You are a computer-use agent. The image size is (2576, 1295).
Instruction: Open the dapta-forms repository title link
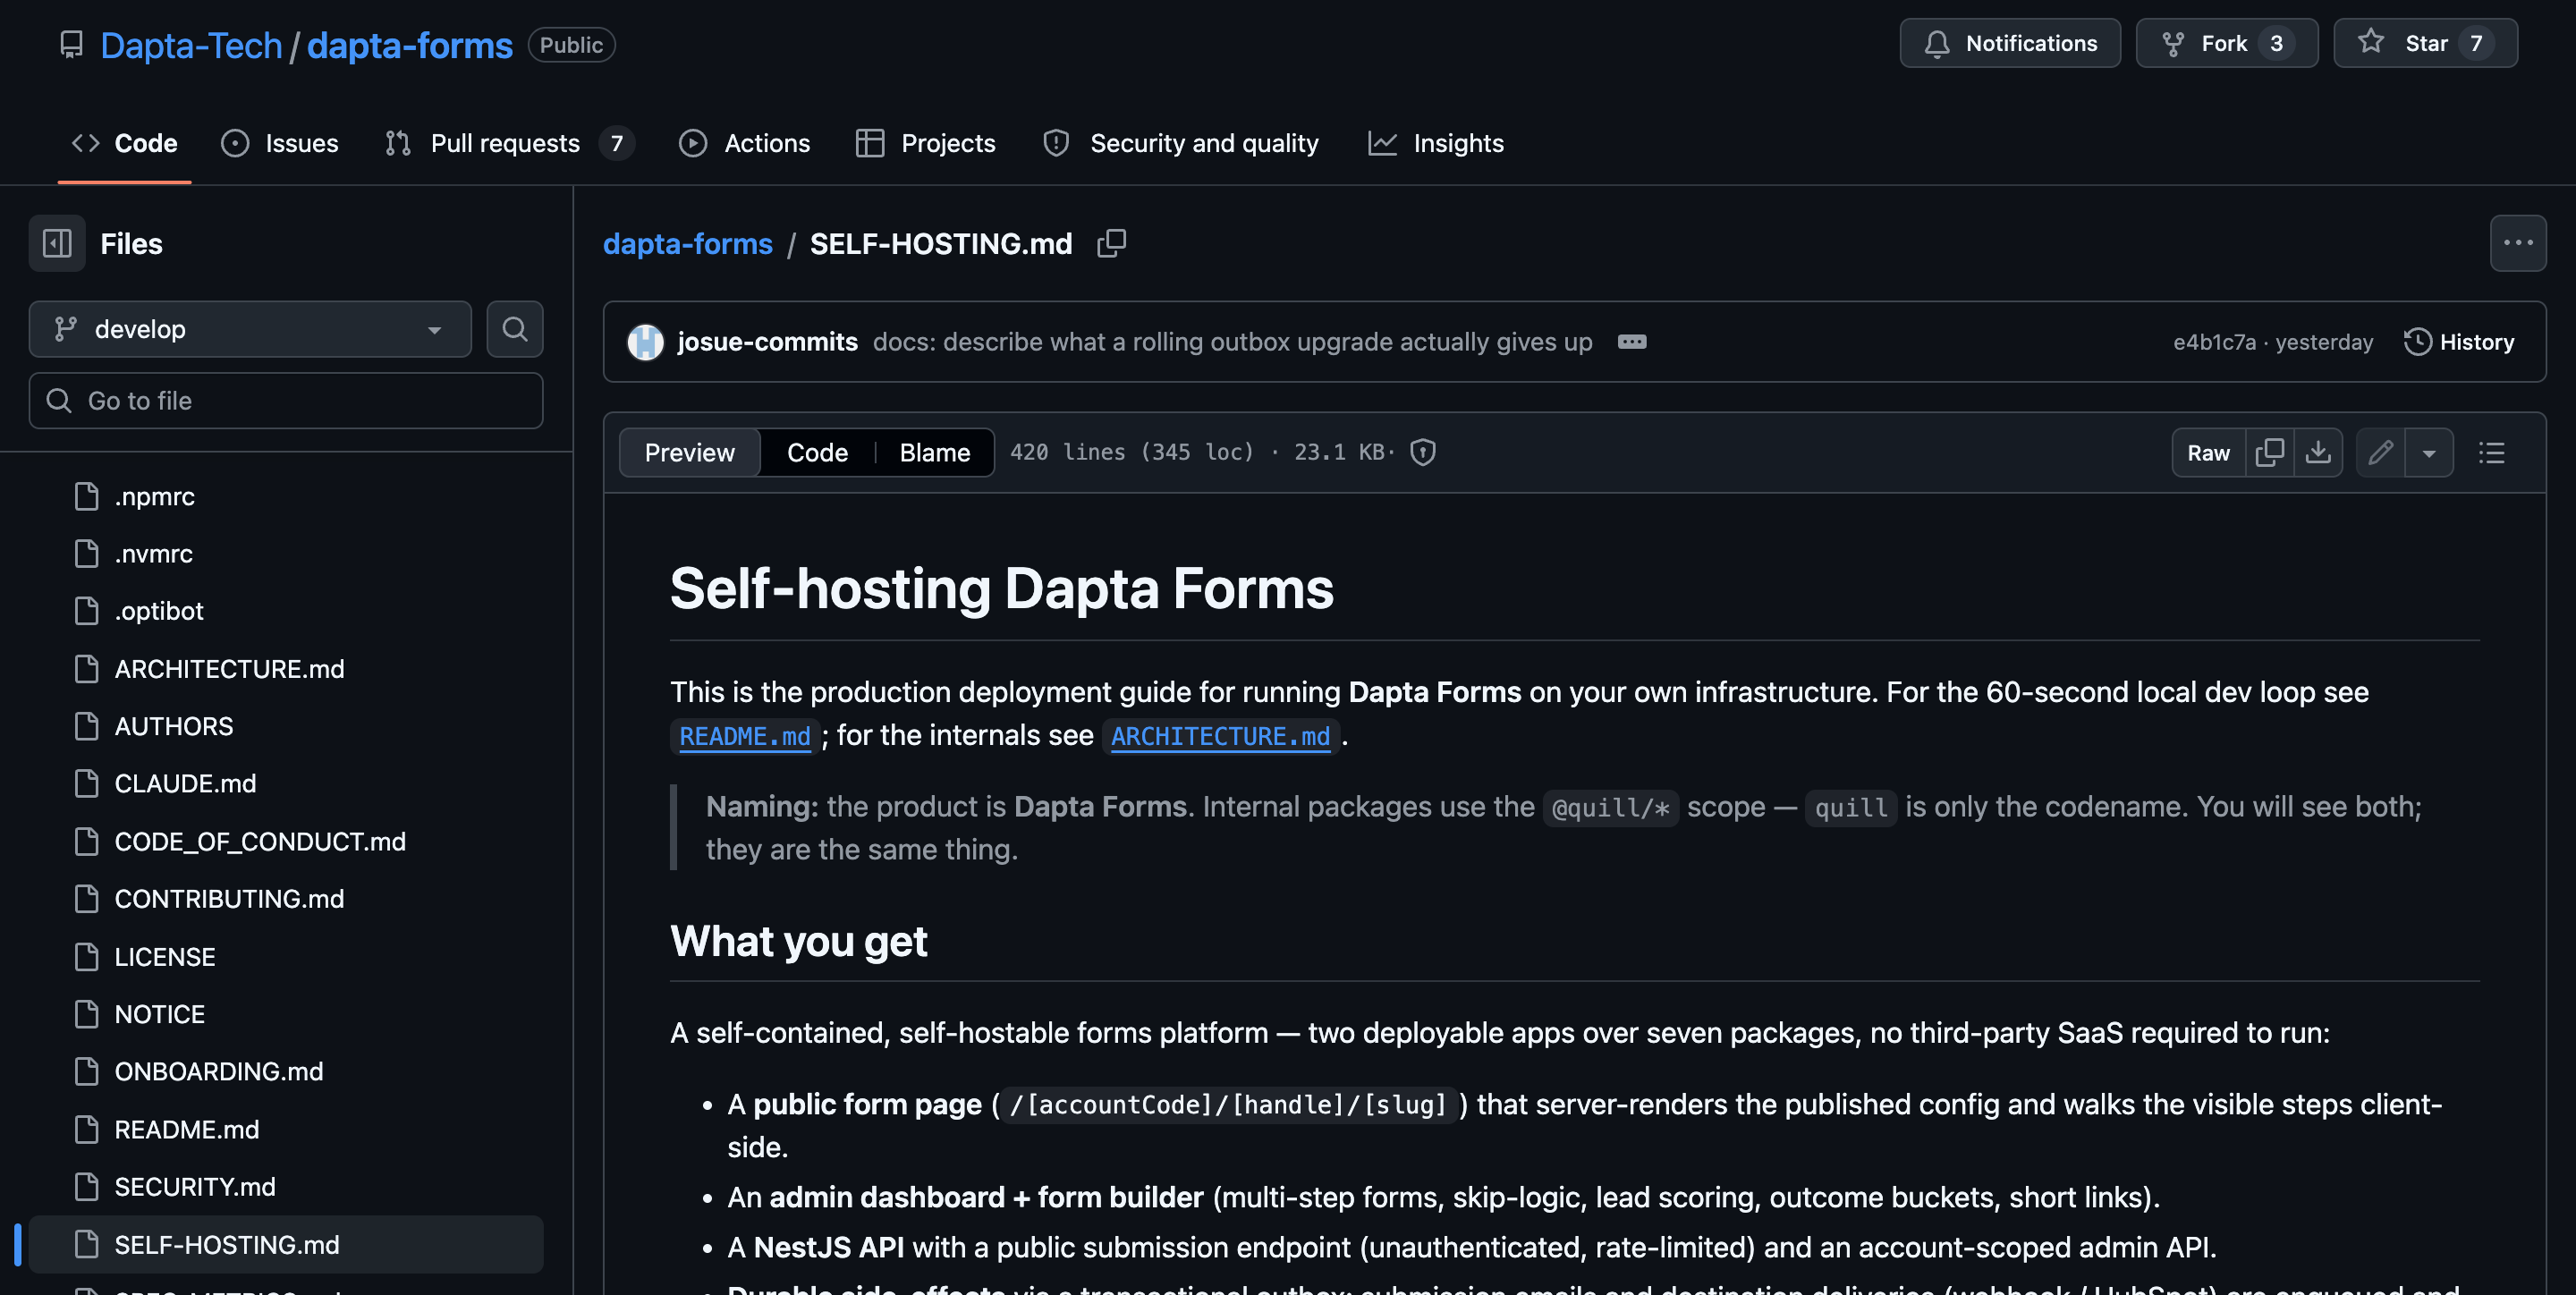tap(409, 45)
